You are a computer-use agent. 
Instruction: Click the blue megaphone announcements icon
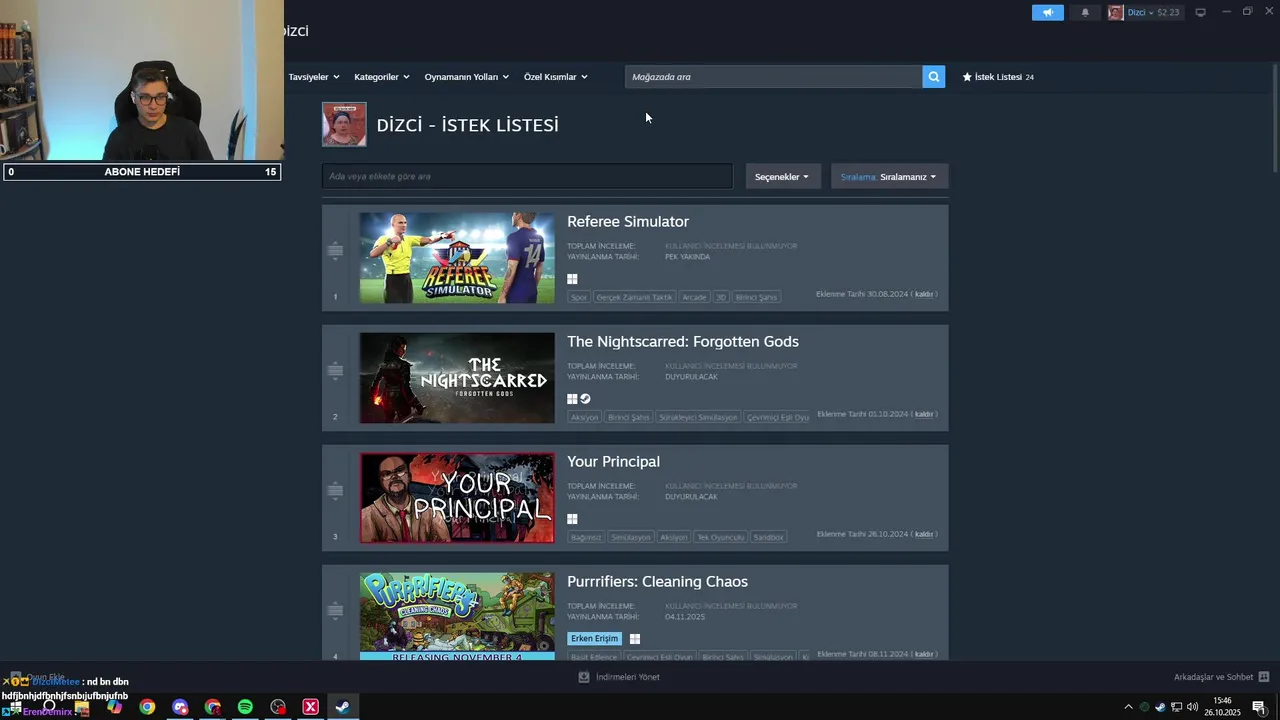click(x=1047, y=13)
